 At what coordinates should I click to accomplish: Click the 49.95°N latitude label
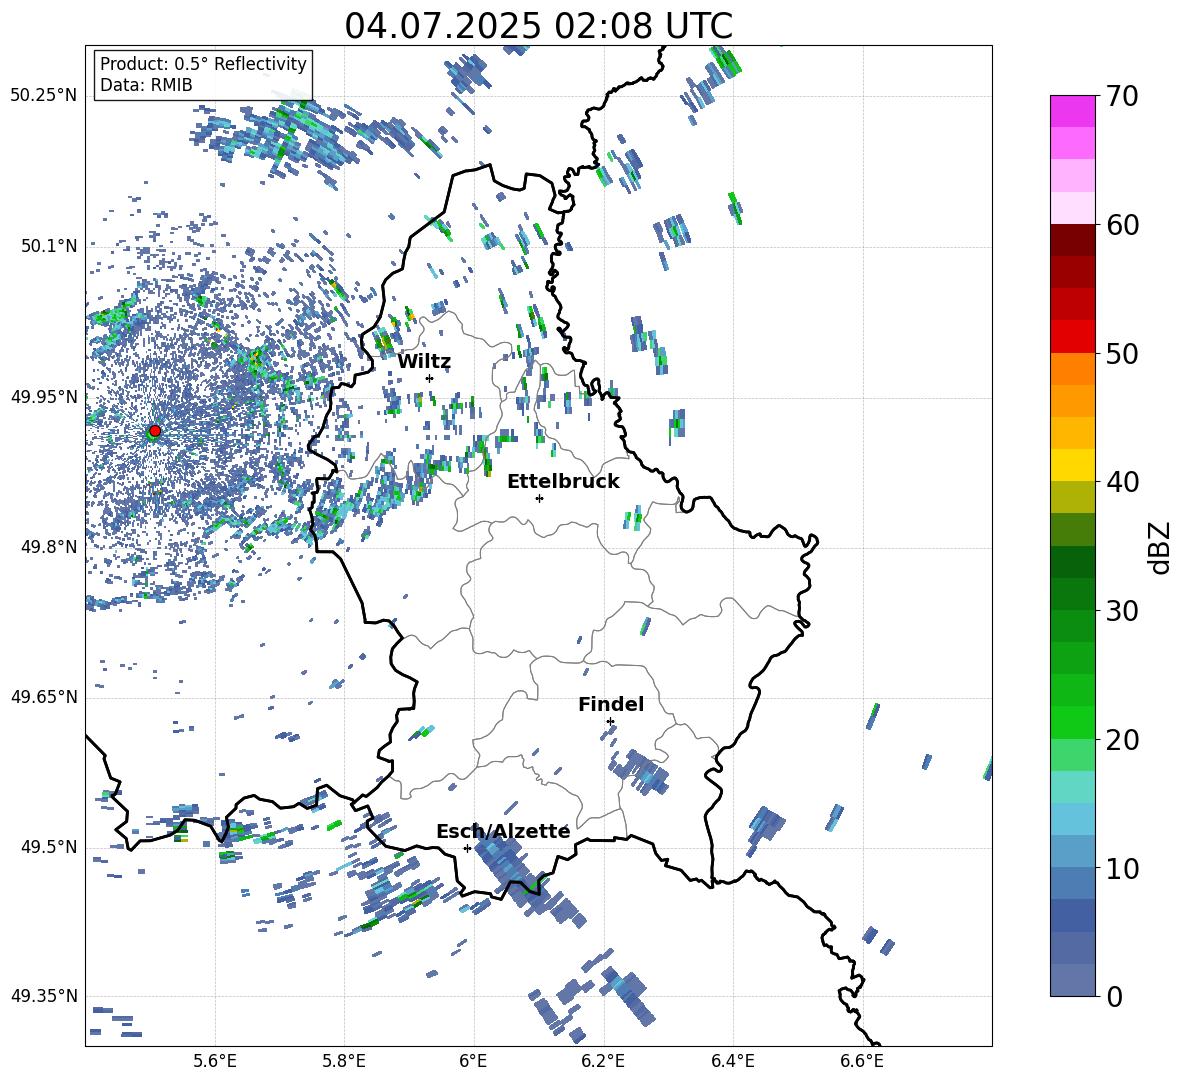click(44, 397)
